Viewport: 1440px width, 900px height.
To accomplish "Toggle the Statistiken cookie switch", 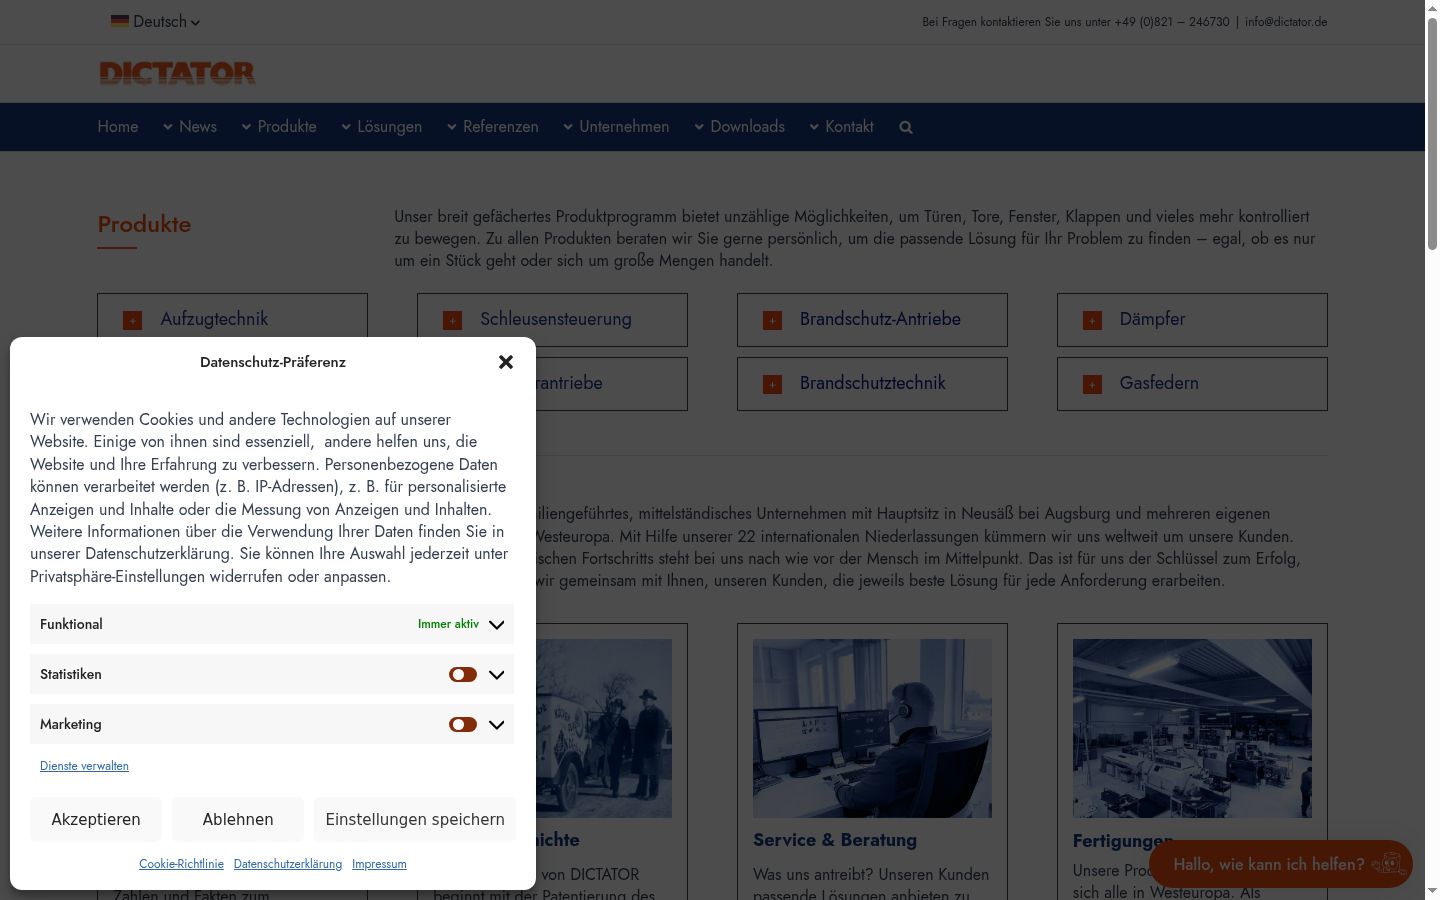I will click(463, 674).
